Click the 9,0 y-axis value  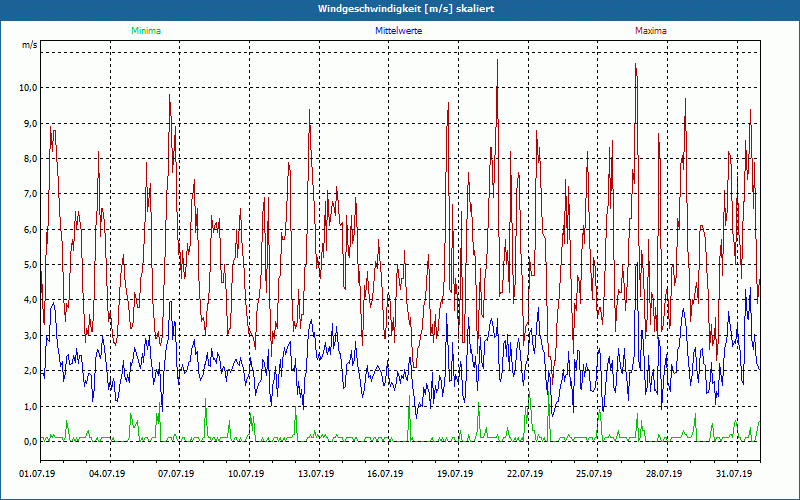[x=30, y=123]
